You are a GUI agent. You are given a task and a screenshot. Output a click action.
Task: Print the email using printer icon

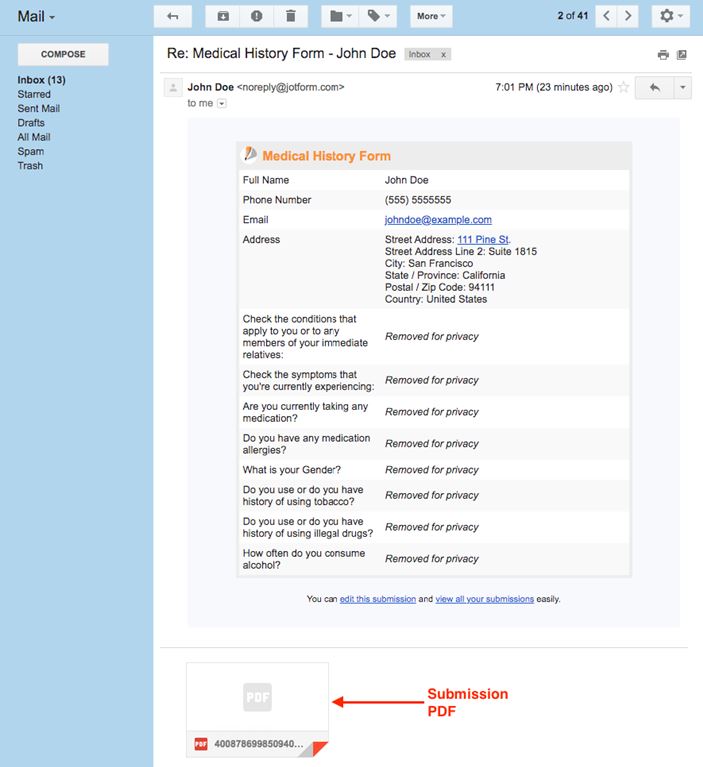(663, 55)
